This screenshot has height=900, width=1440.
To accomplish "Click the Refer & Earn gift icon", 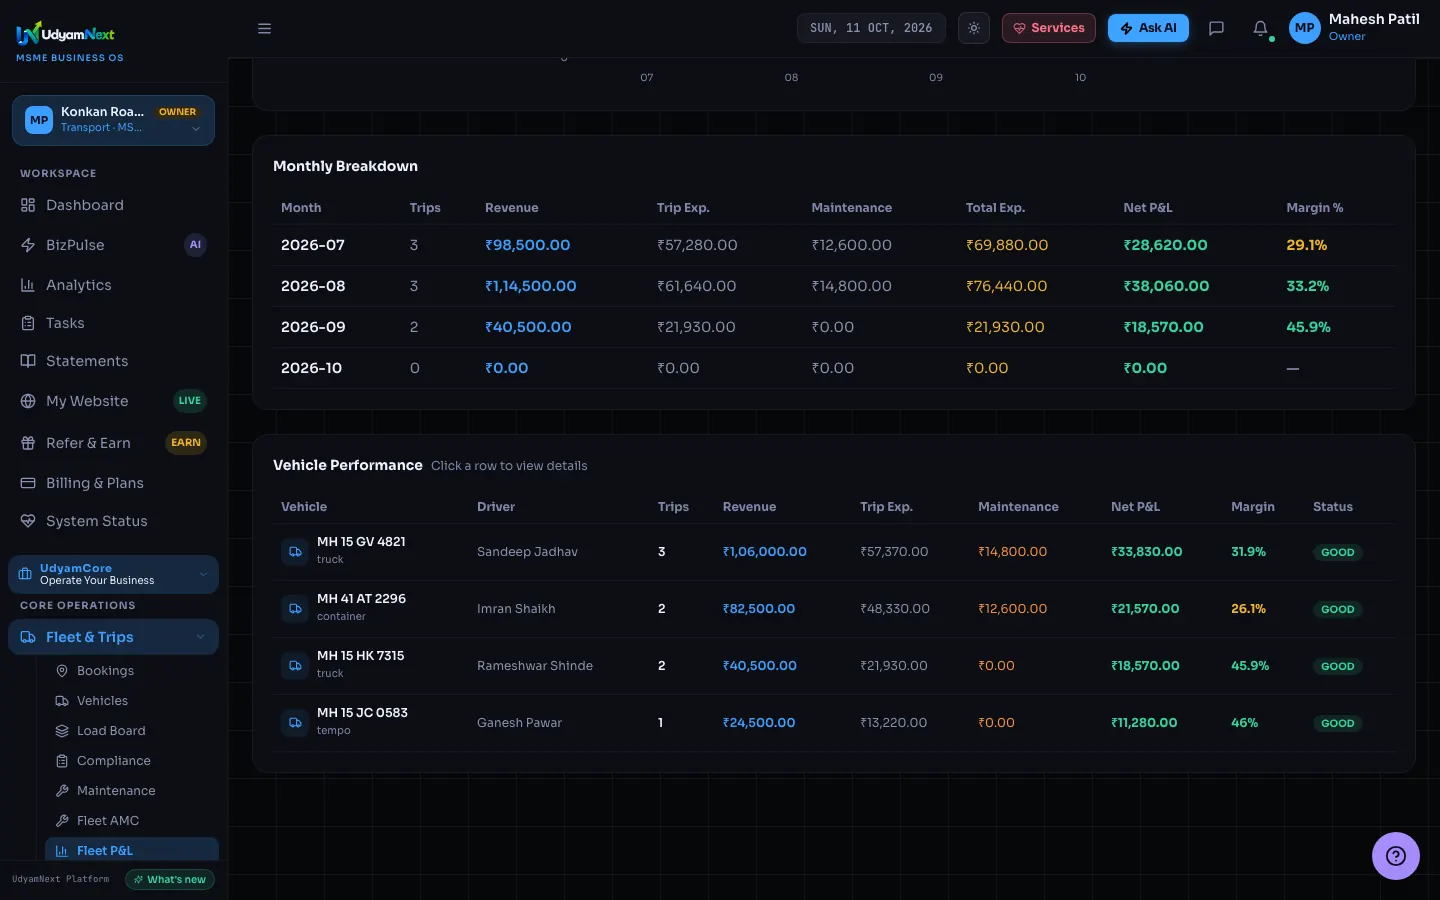I will coord(28,443).
